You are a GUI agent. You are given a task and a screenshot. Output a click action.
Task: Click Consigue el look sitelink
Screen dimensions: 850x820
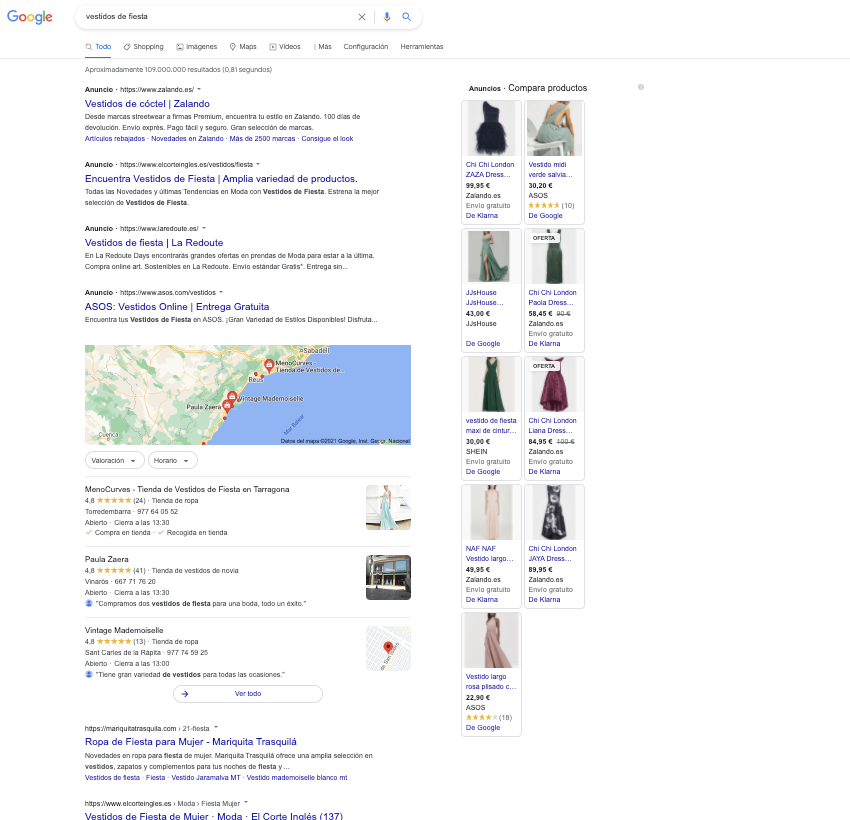tap(327, 139)
